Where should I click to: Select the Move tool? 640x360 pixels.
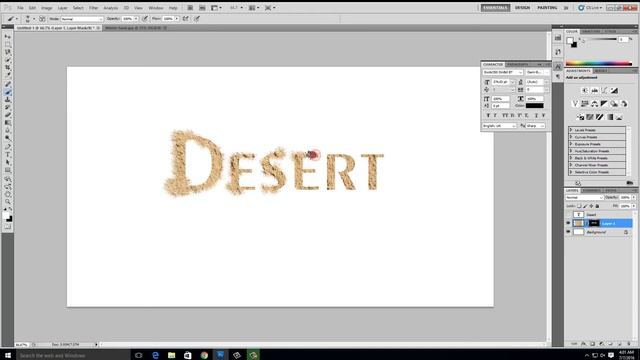[8, 37]
